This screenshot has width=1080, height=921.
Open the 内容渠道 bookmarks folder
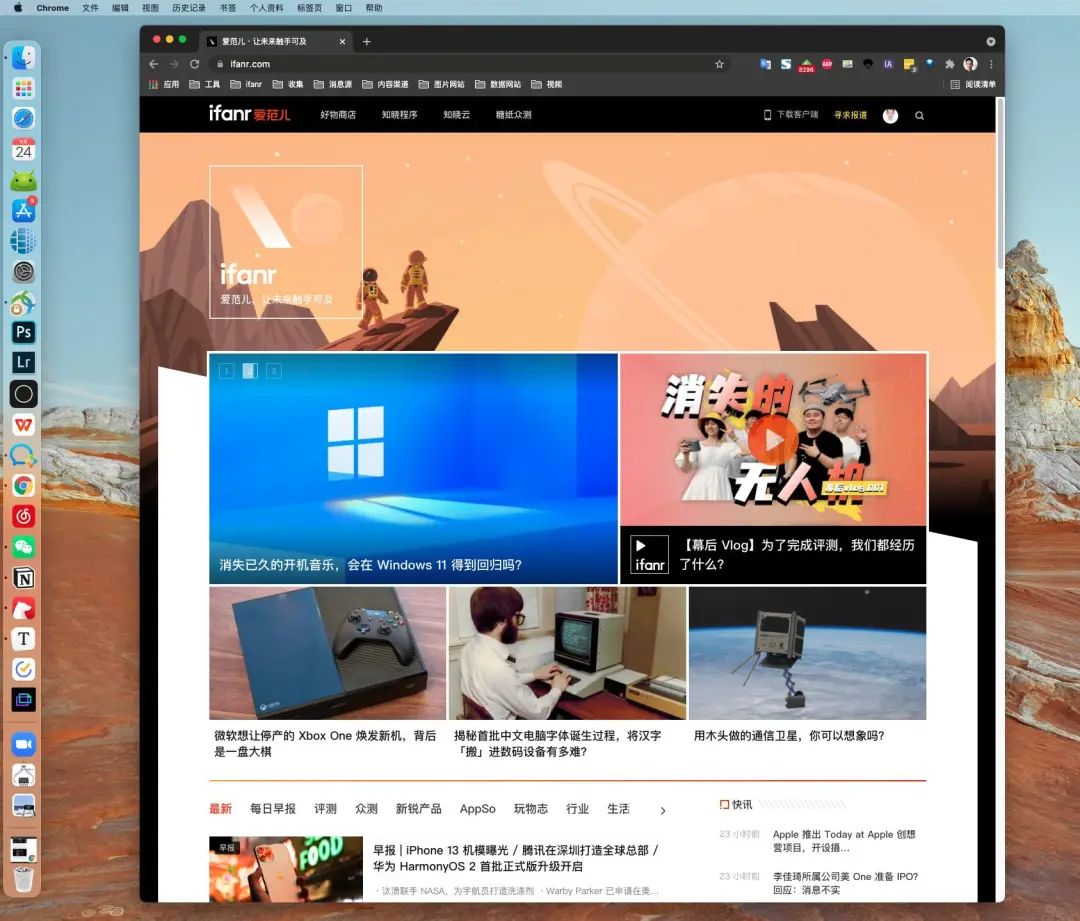[x=385, y=84]
